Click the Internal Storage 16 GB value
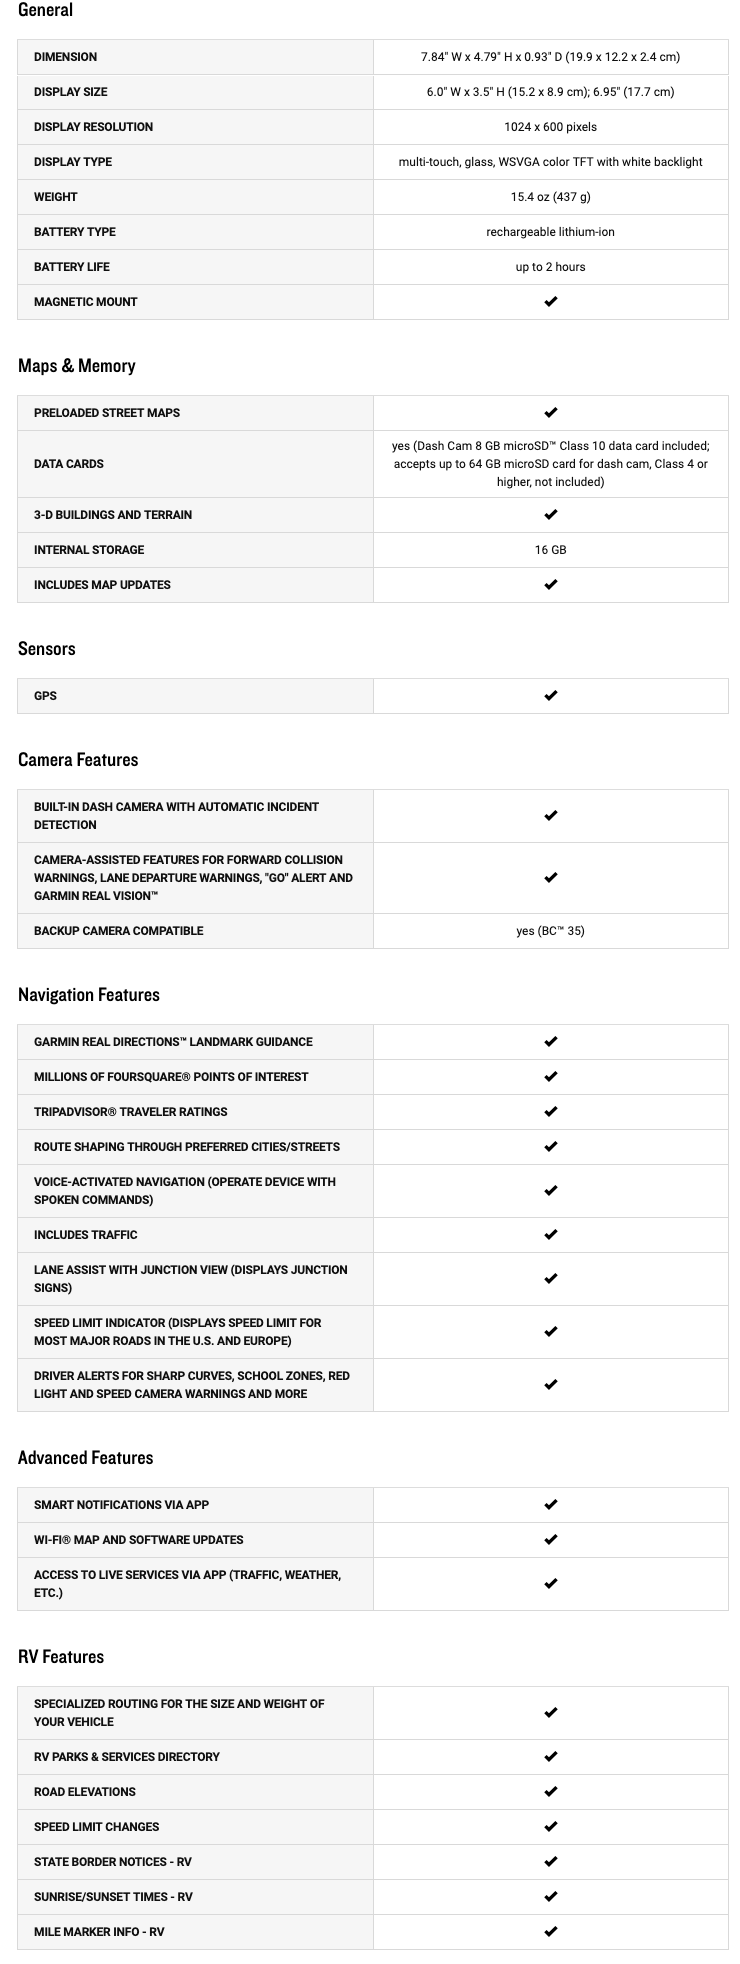This screenshot has width=740, height=1964. (550, 550)
